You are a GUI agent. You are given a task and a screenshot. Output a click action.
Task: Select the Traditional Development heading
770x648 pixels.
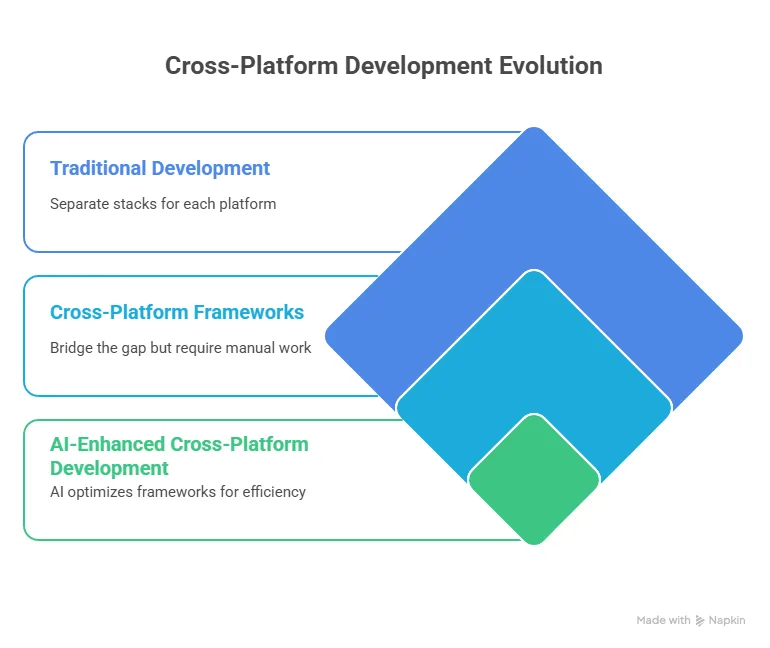[160, 168]
